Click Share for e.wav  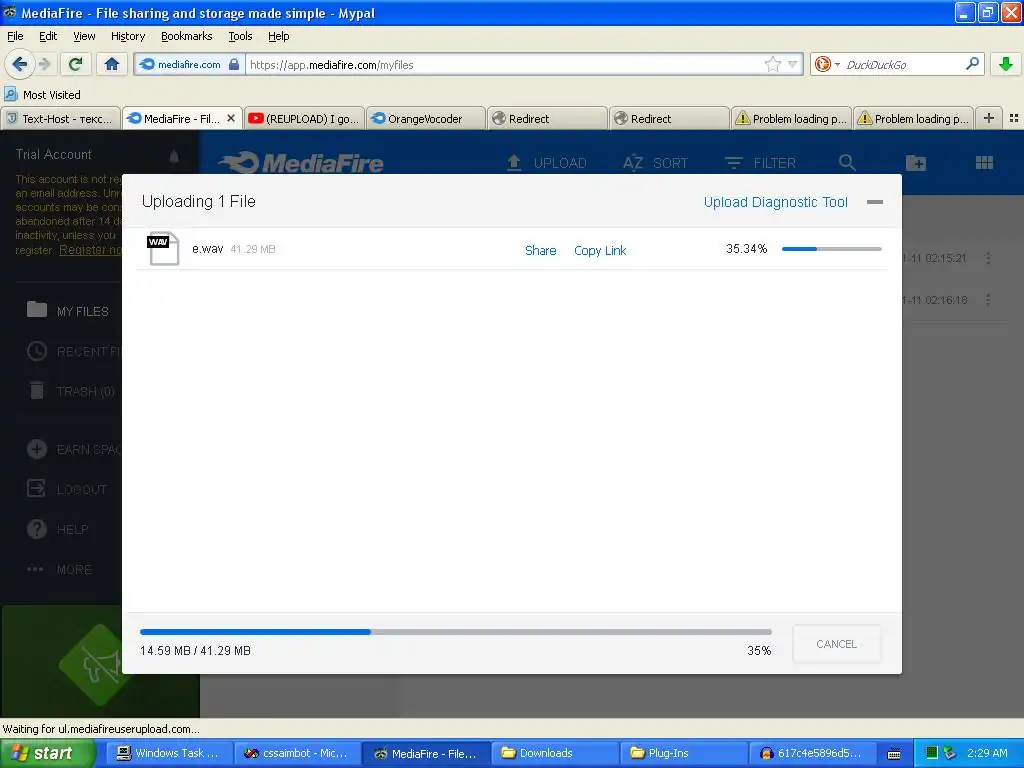coord(540,250)
